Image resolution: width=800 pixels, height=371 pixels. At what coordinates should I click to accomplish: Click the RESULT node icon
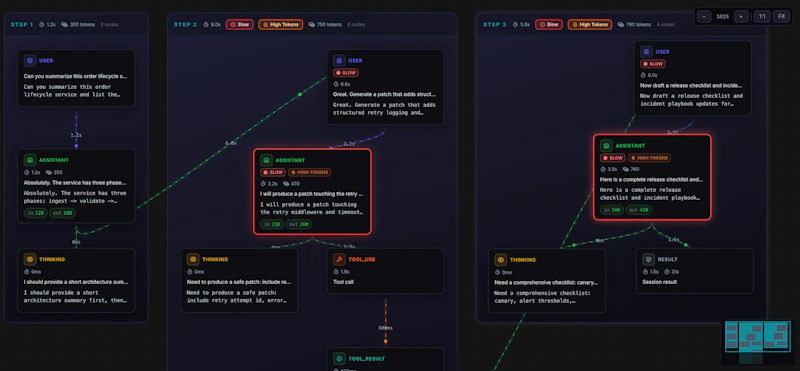pyautogui.click(x=648, y=259)
